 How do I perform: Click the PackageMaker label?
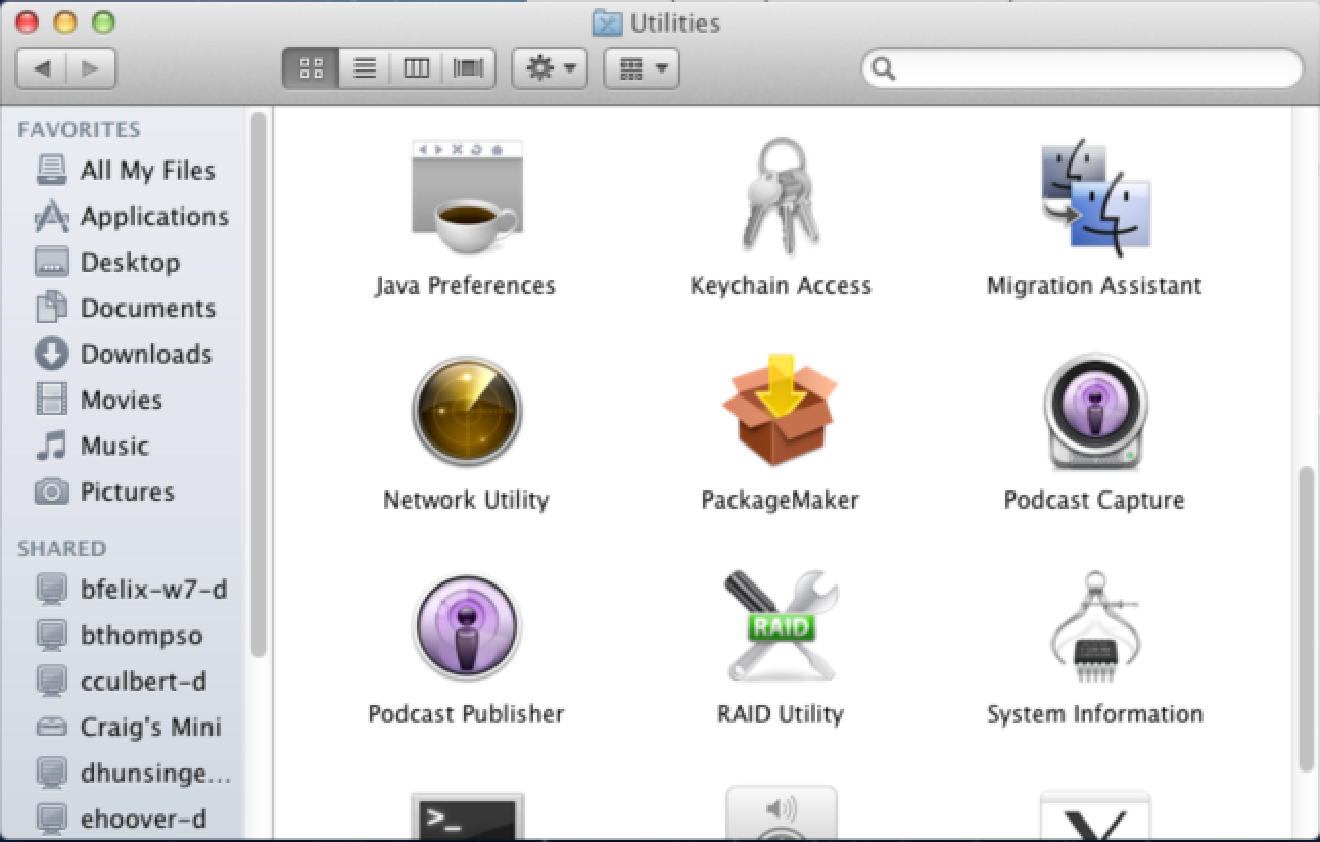pyautogui.click(x=780, y=500)
